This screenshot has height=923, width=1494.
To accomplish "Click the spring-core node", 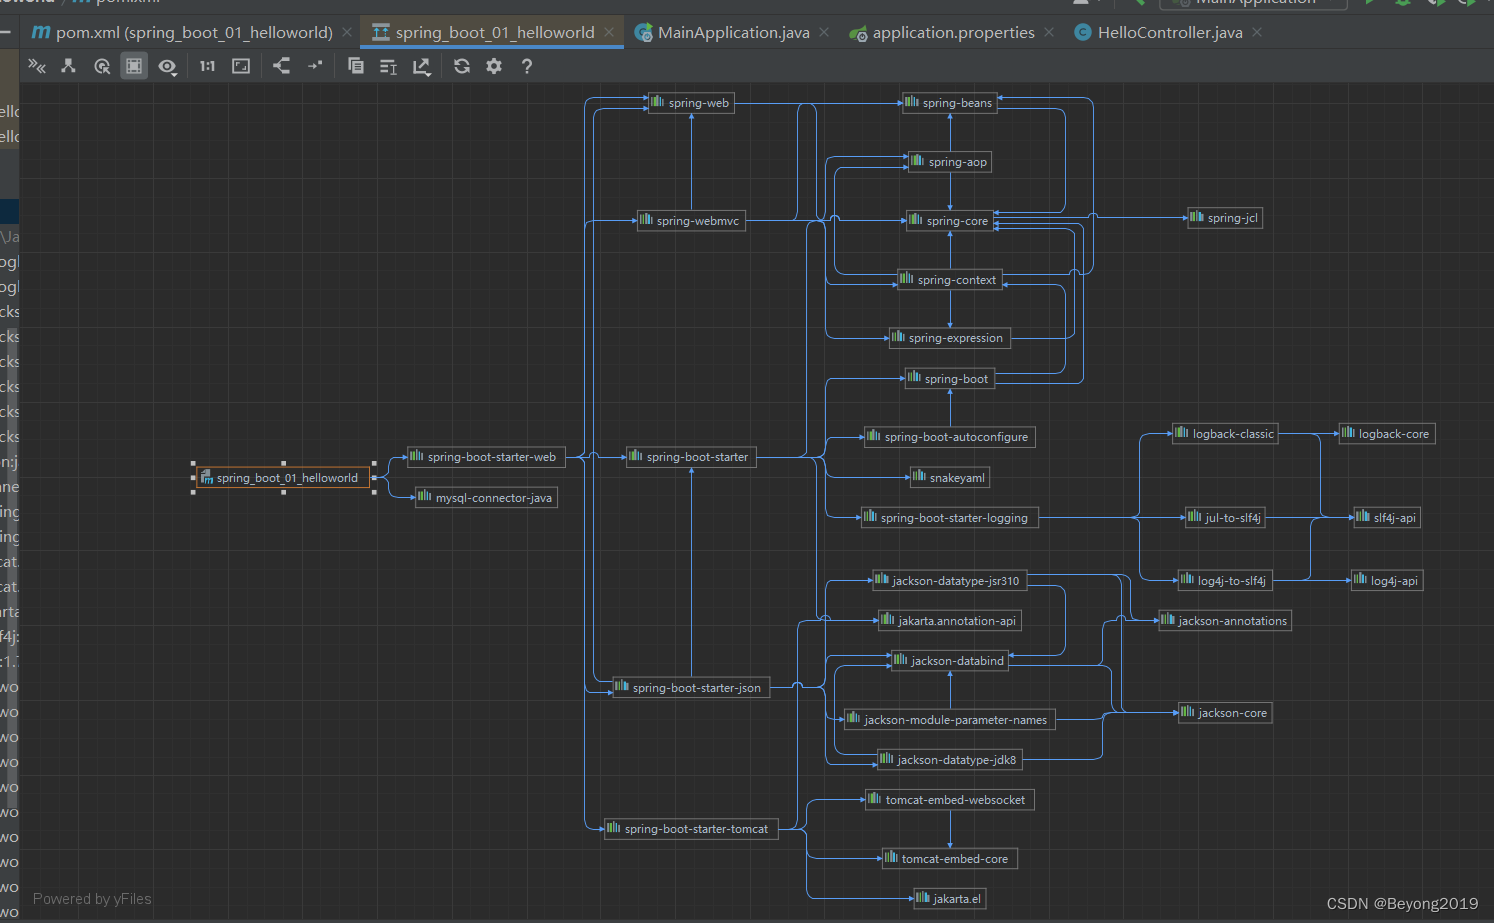I will click(950, 221).
